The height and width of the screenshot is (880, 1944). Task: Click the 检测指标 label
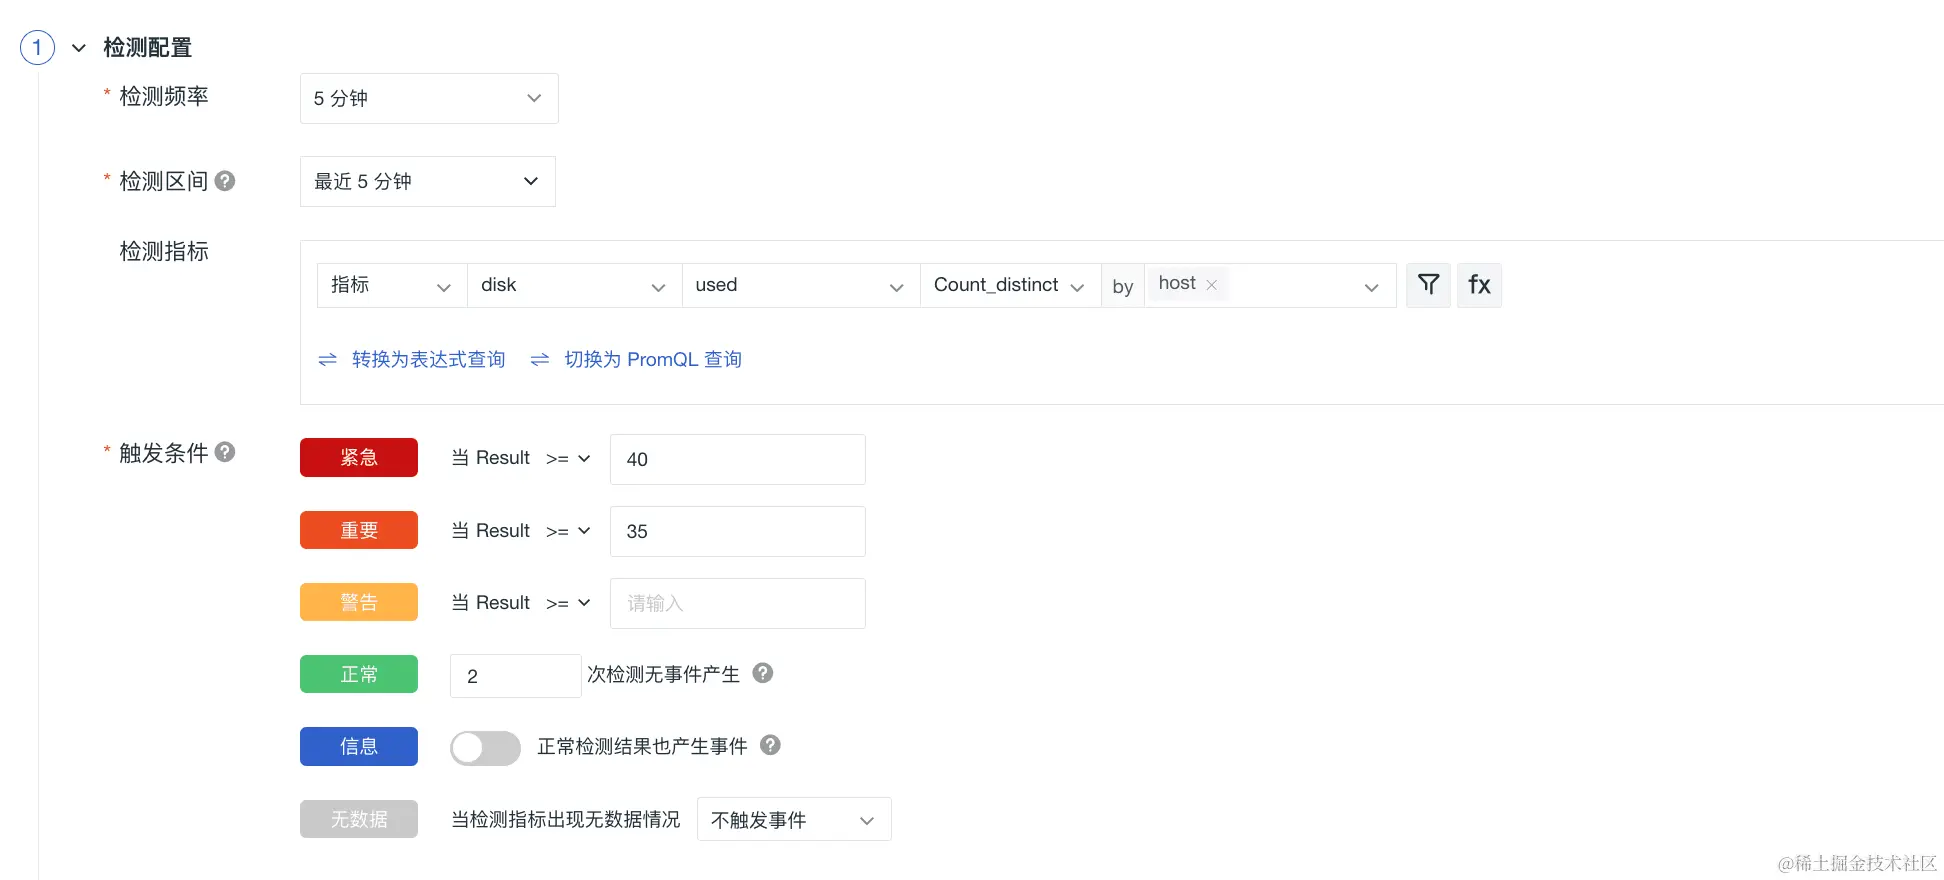coord(164,251)
